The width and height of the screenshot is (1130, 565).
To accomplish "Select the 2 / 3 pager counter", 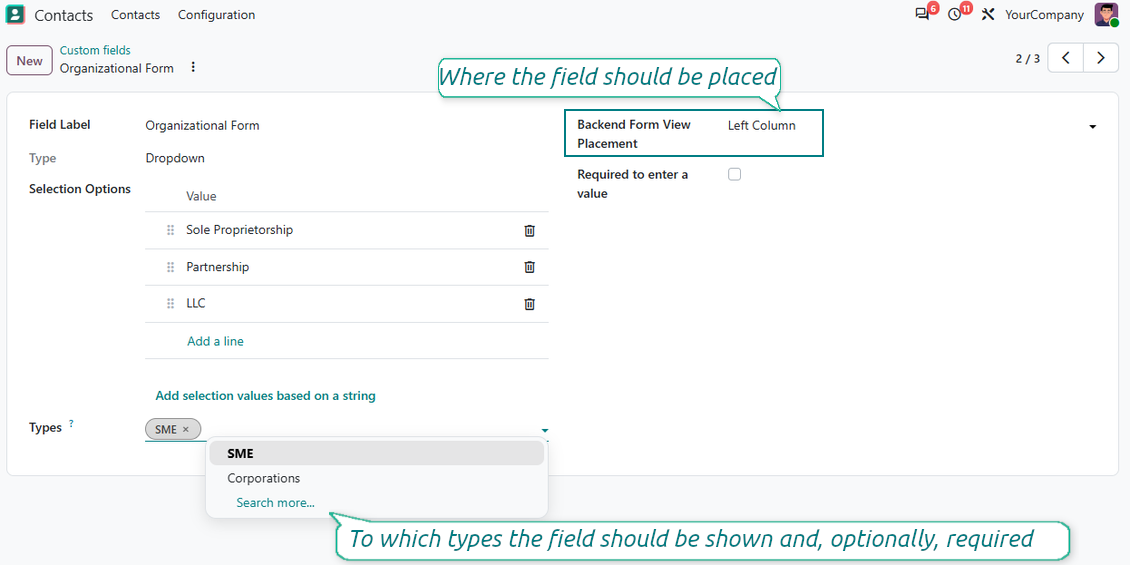I will pos(1028,58).
